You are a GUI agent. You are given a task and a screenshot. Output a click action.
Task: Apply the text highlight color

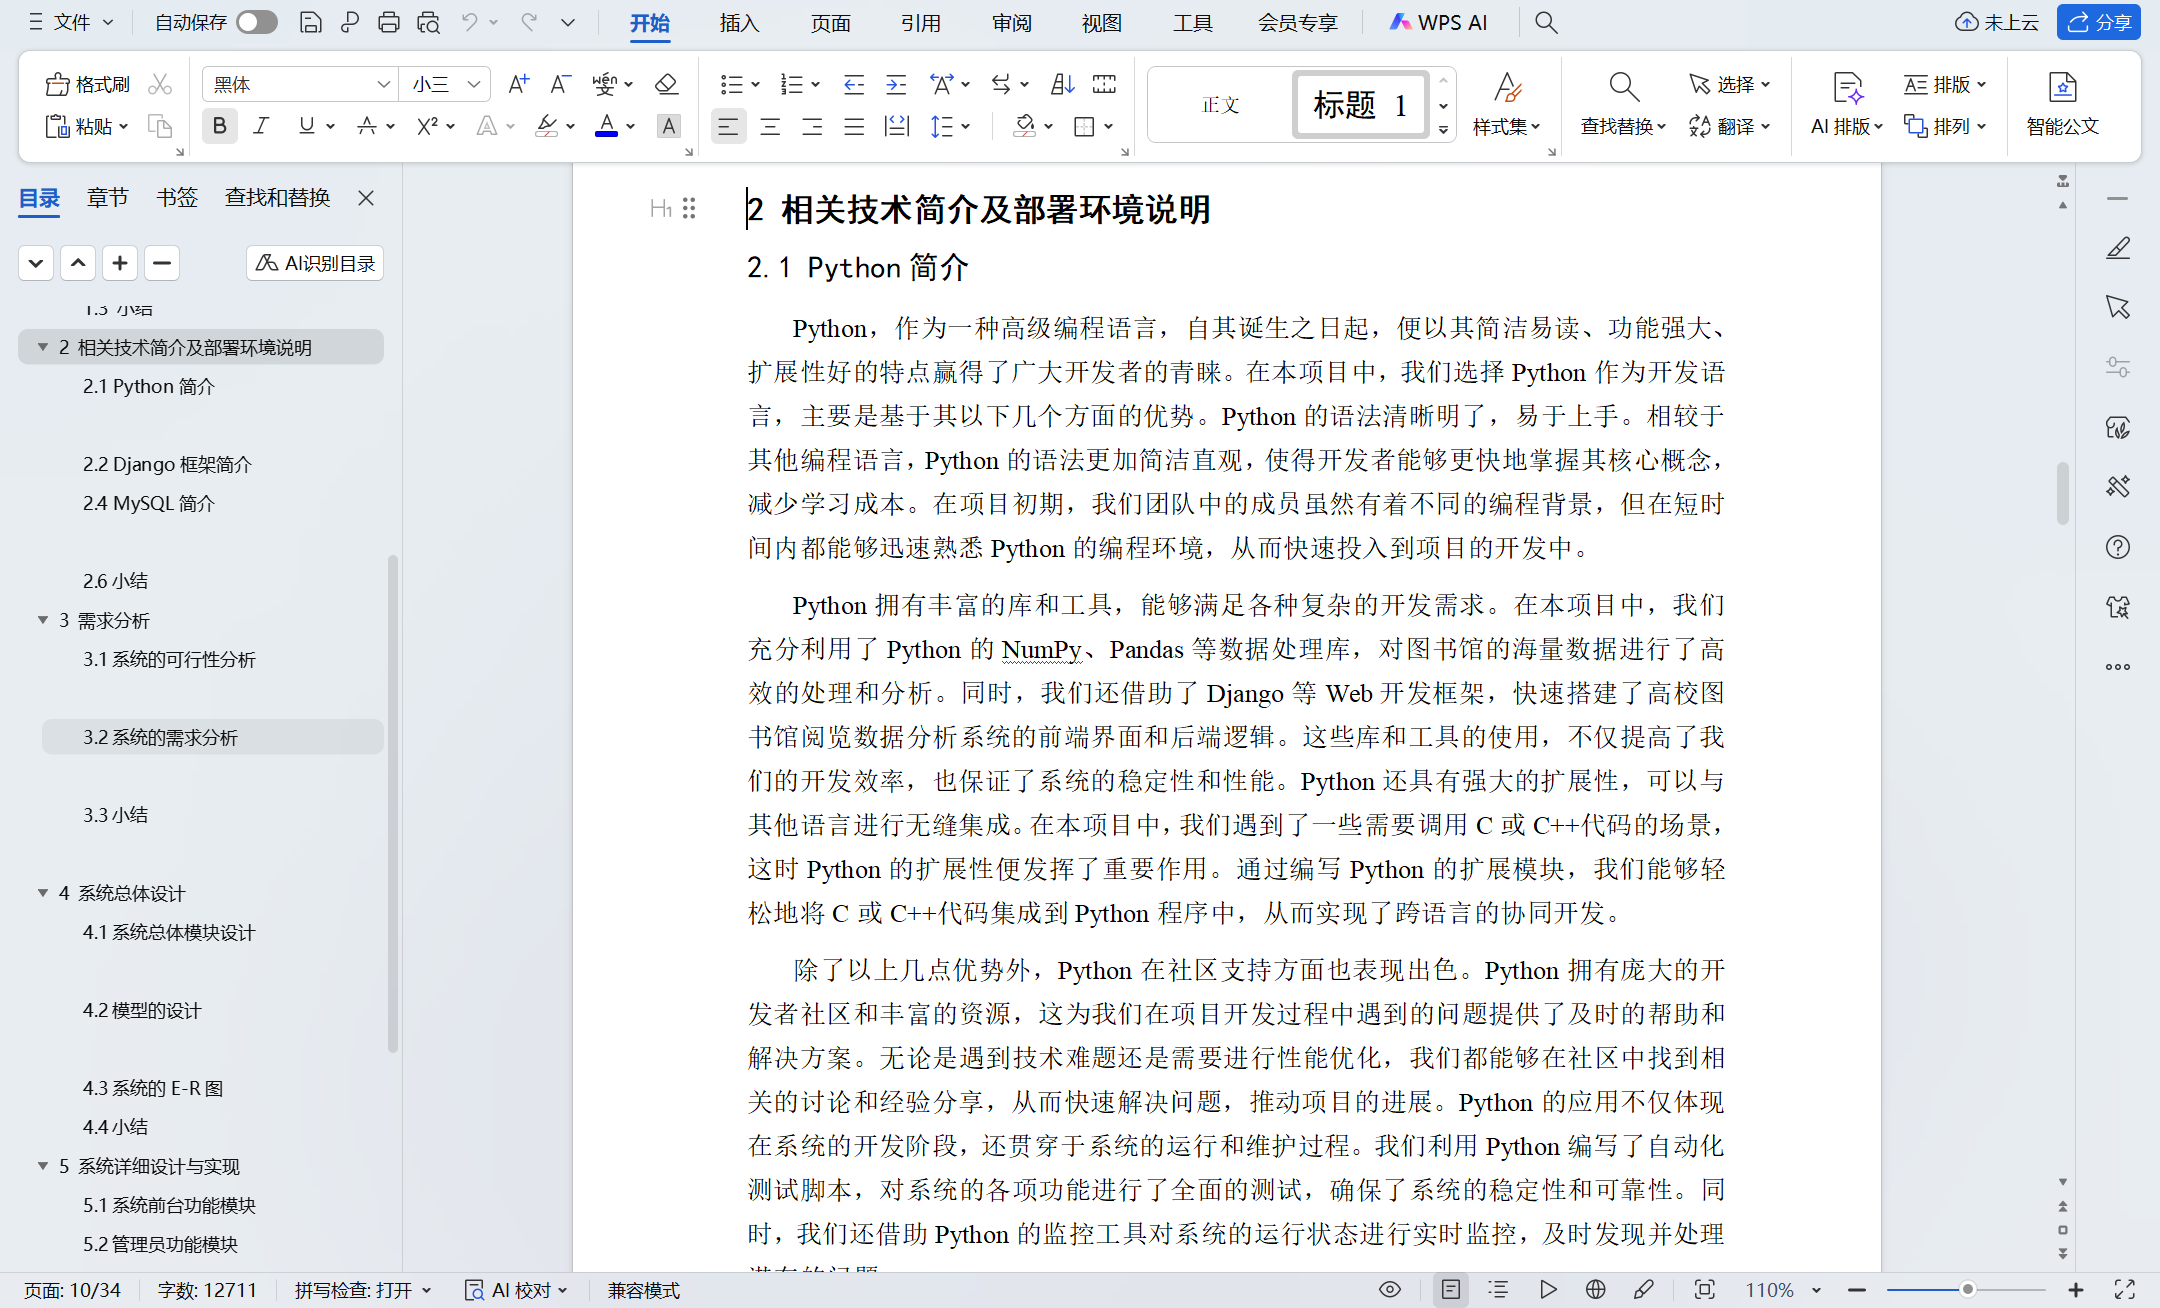tap(546, 126)
